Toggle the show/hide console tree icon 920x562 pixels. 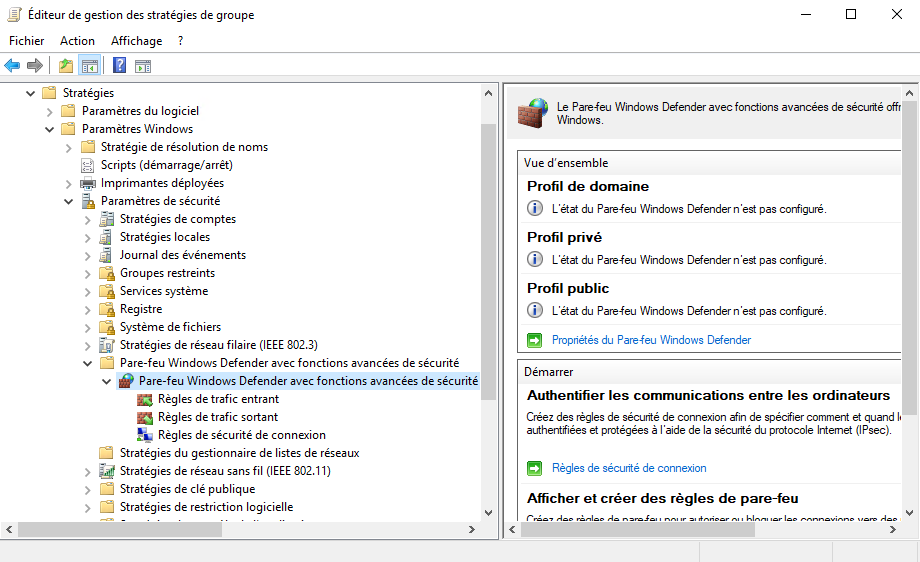coord(90,66)
